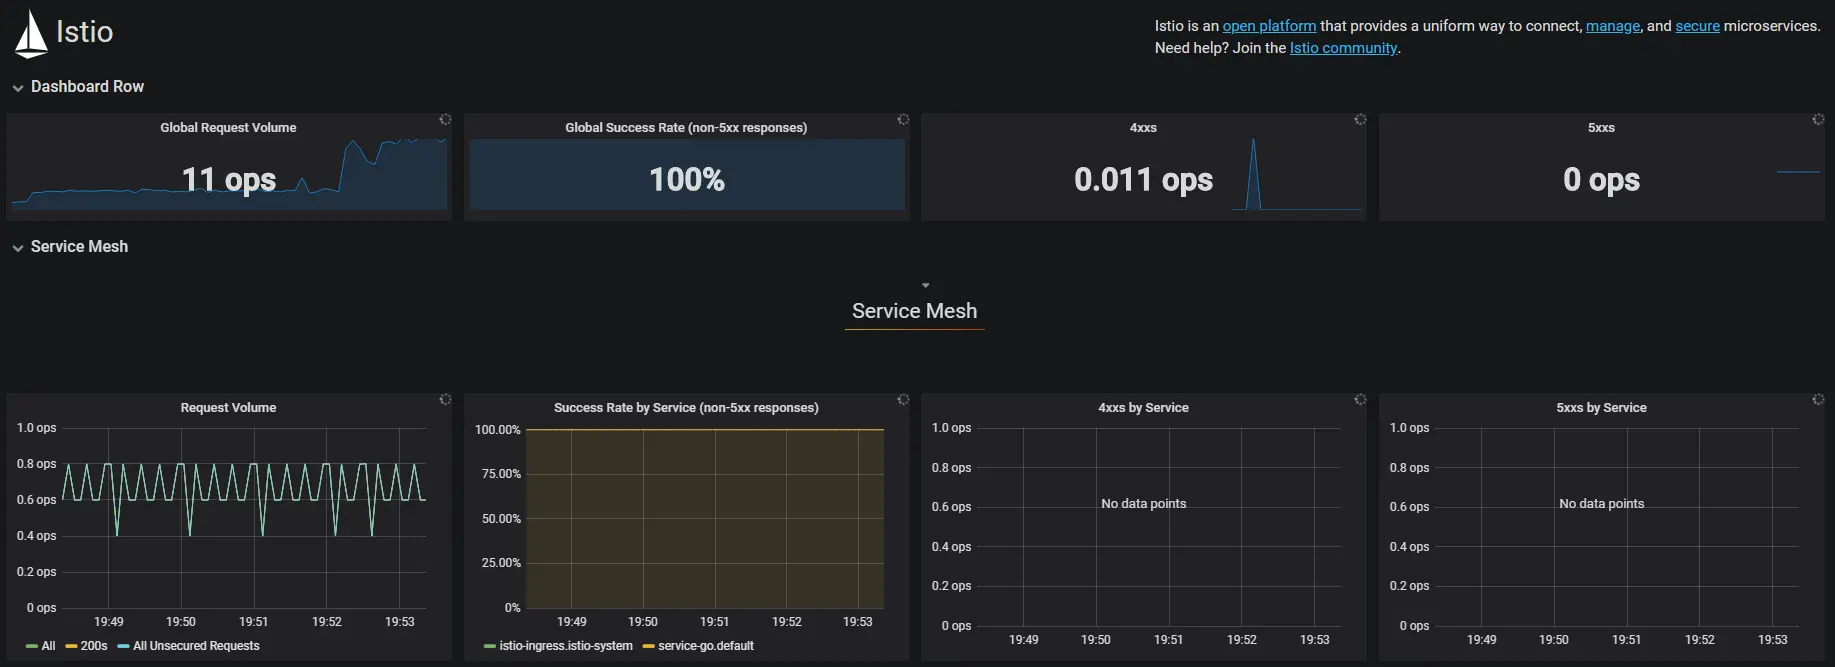
Task: Click loading spinner on 4xxs stat panel
Action: [x=1360, y=120]
